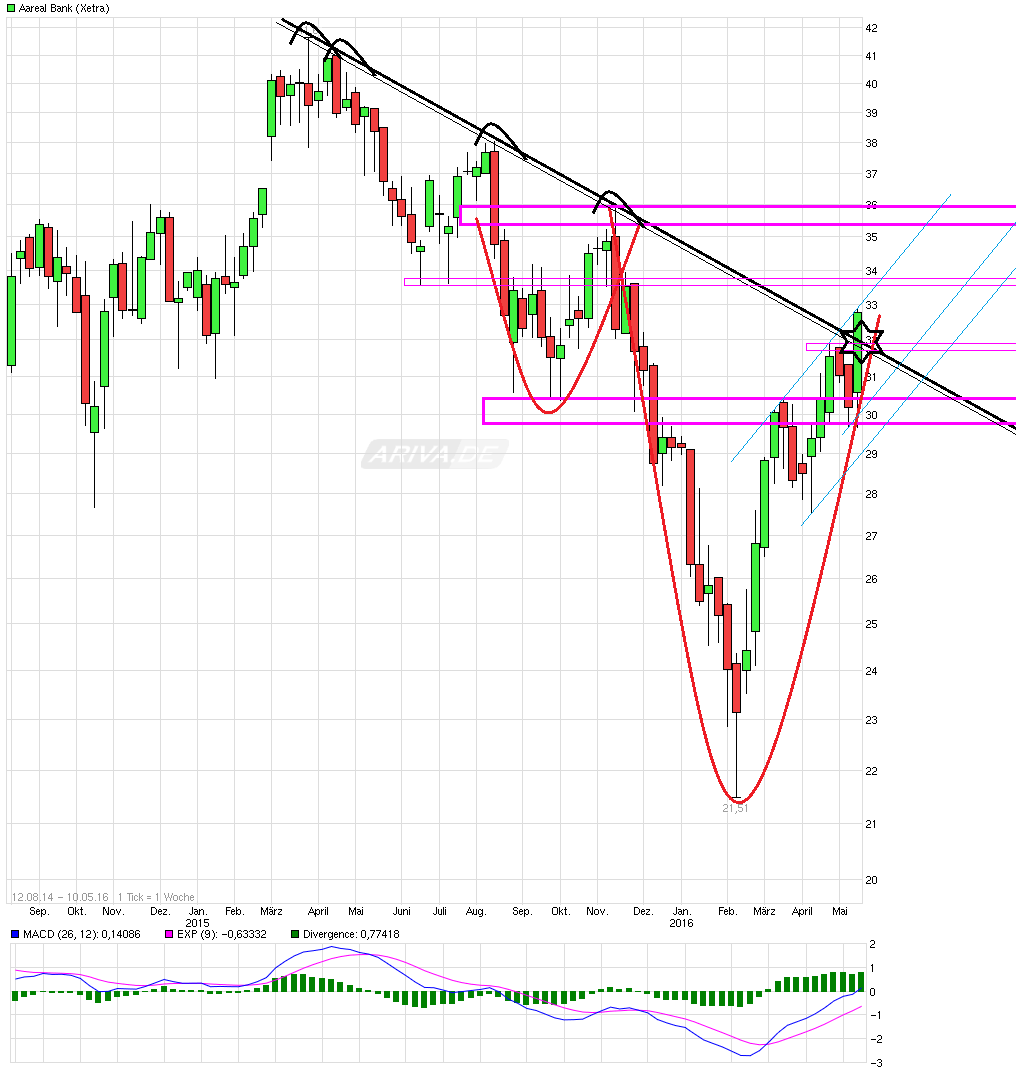Click the blue MACD legend swatch
The width and height of the screenshot is (1016, 1074).
[x=15, y=934]
